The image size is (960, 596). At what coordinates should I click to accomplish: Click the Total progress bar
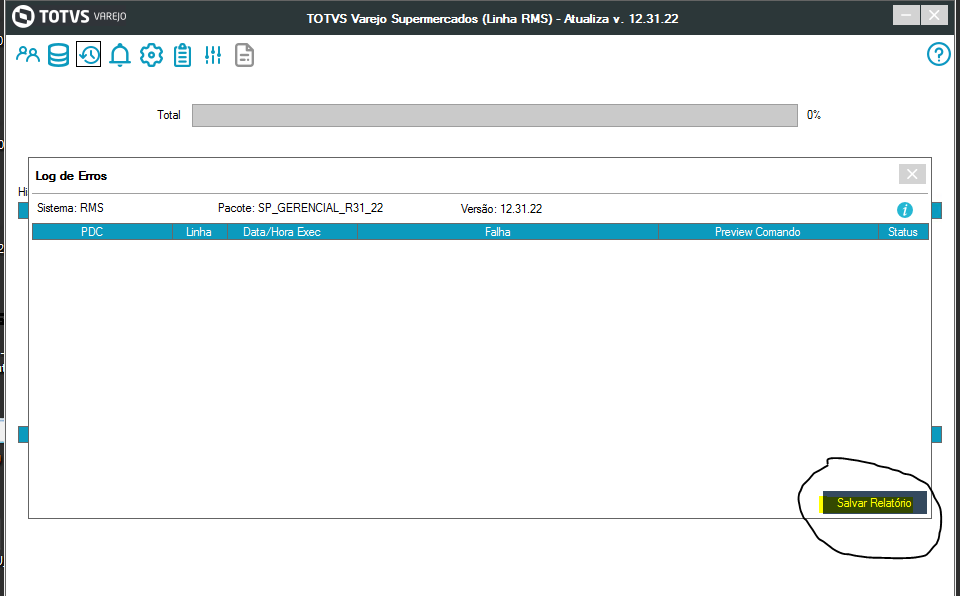495,115
